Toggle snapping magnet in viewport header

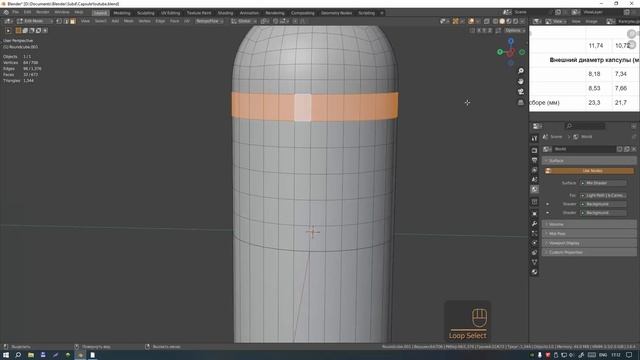tap(276, 21)
